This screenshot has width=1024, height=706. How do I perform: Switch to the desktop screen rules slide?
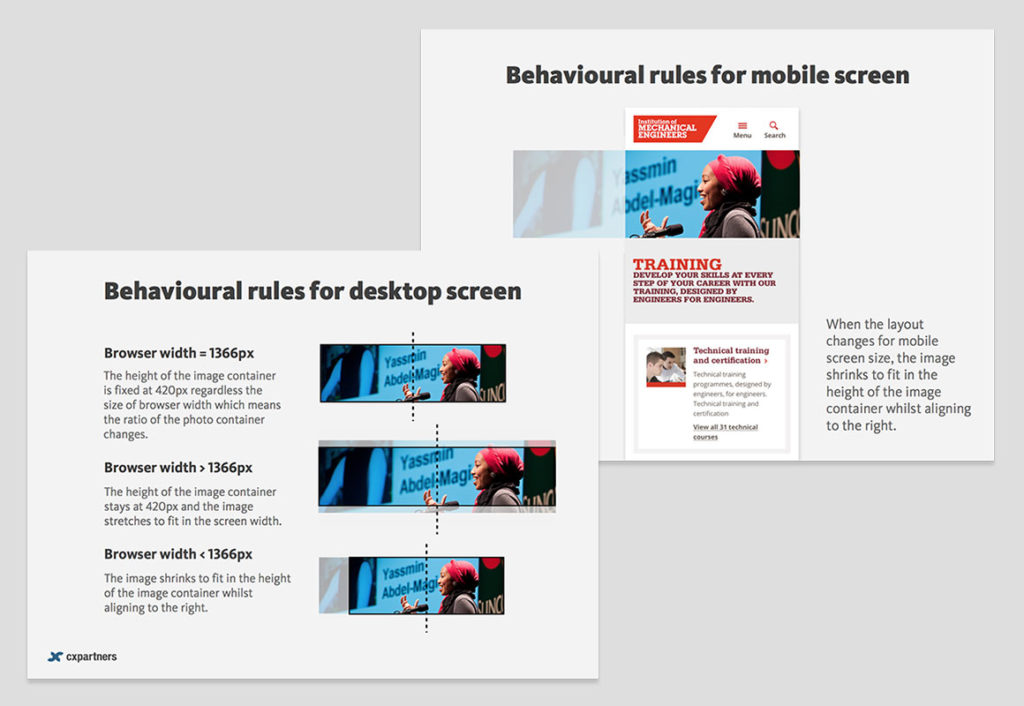311,291
